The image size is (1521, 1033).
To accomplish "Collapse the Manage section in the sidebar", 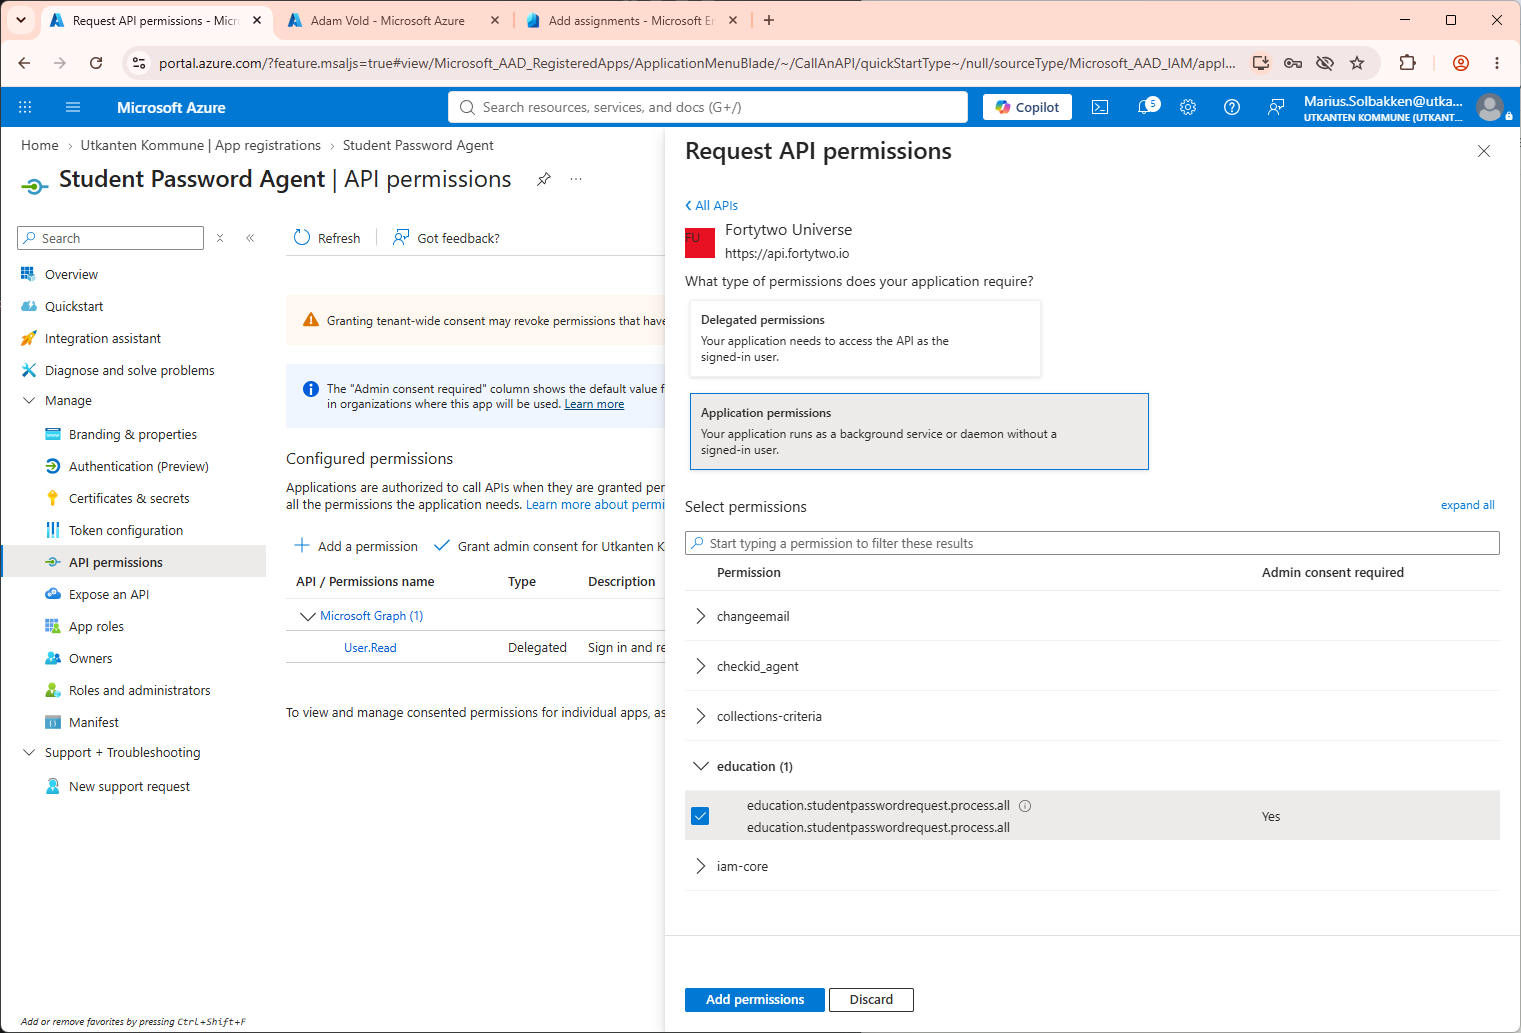I will coord(29,400).
